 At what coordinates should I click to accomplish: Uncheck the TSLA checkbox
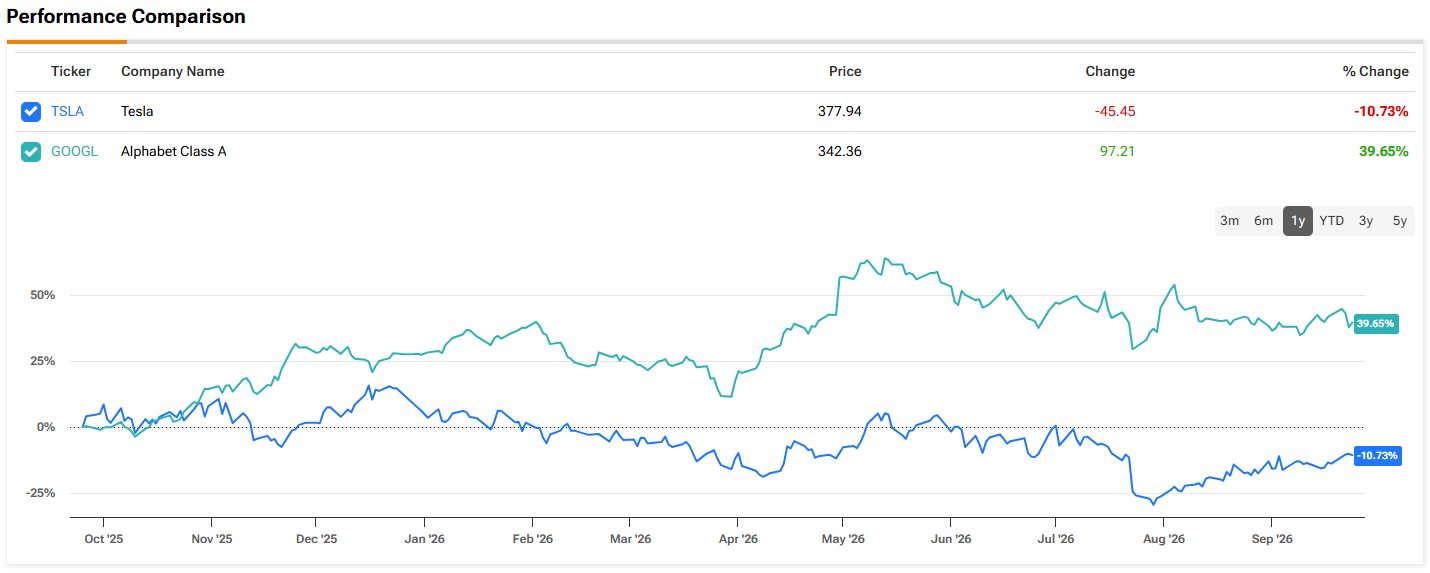click(x=31, y=112)
